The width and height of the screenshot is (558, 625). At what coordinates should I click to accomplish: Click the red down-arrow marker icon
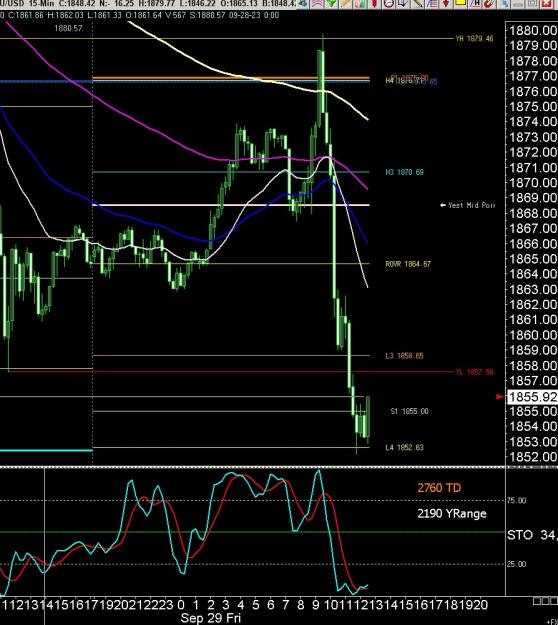(x=446, y=4)
